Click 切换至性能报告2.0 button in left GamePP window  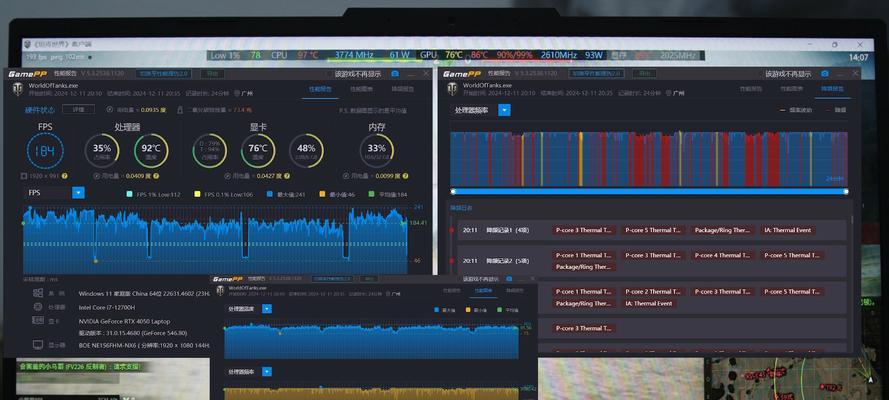click(x=164, y=74)
